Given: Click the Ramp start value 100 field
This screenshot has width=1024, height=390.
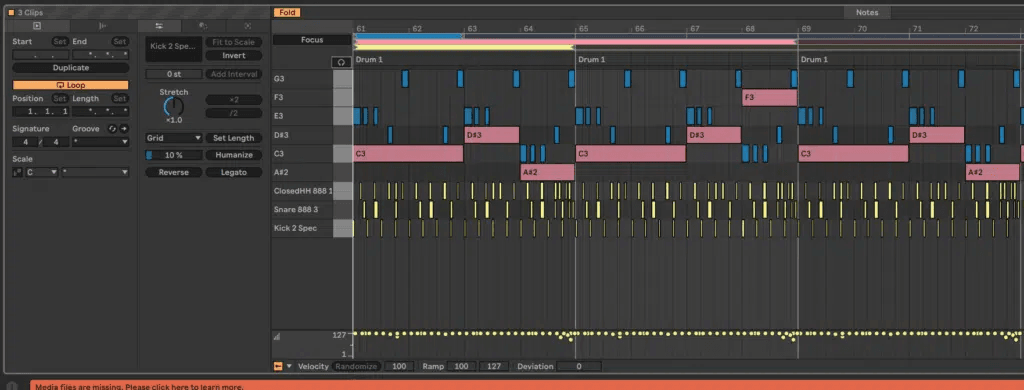Looking at the screenshot, I should pos(461,366).
